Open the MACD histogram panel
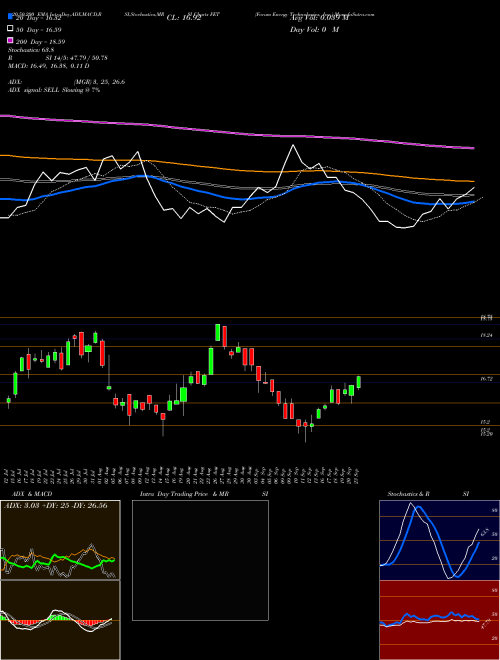The width and height of the screenshot is (500, 660). pyautogui.click(x=60, y=620)
